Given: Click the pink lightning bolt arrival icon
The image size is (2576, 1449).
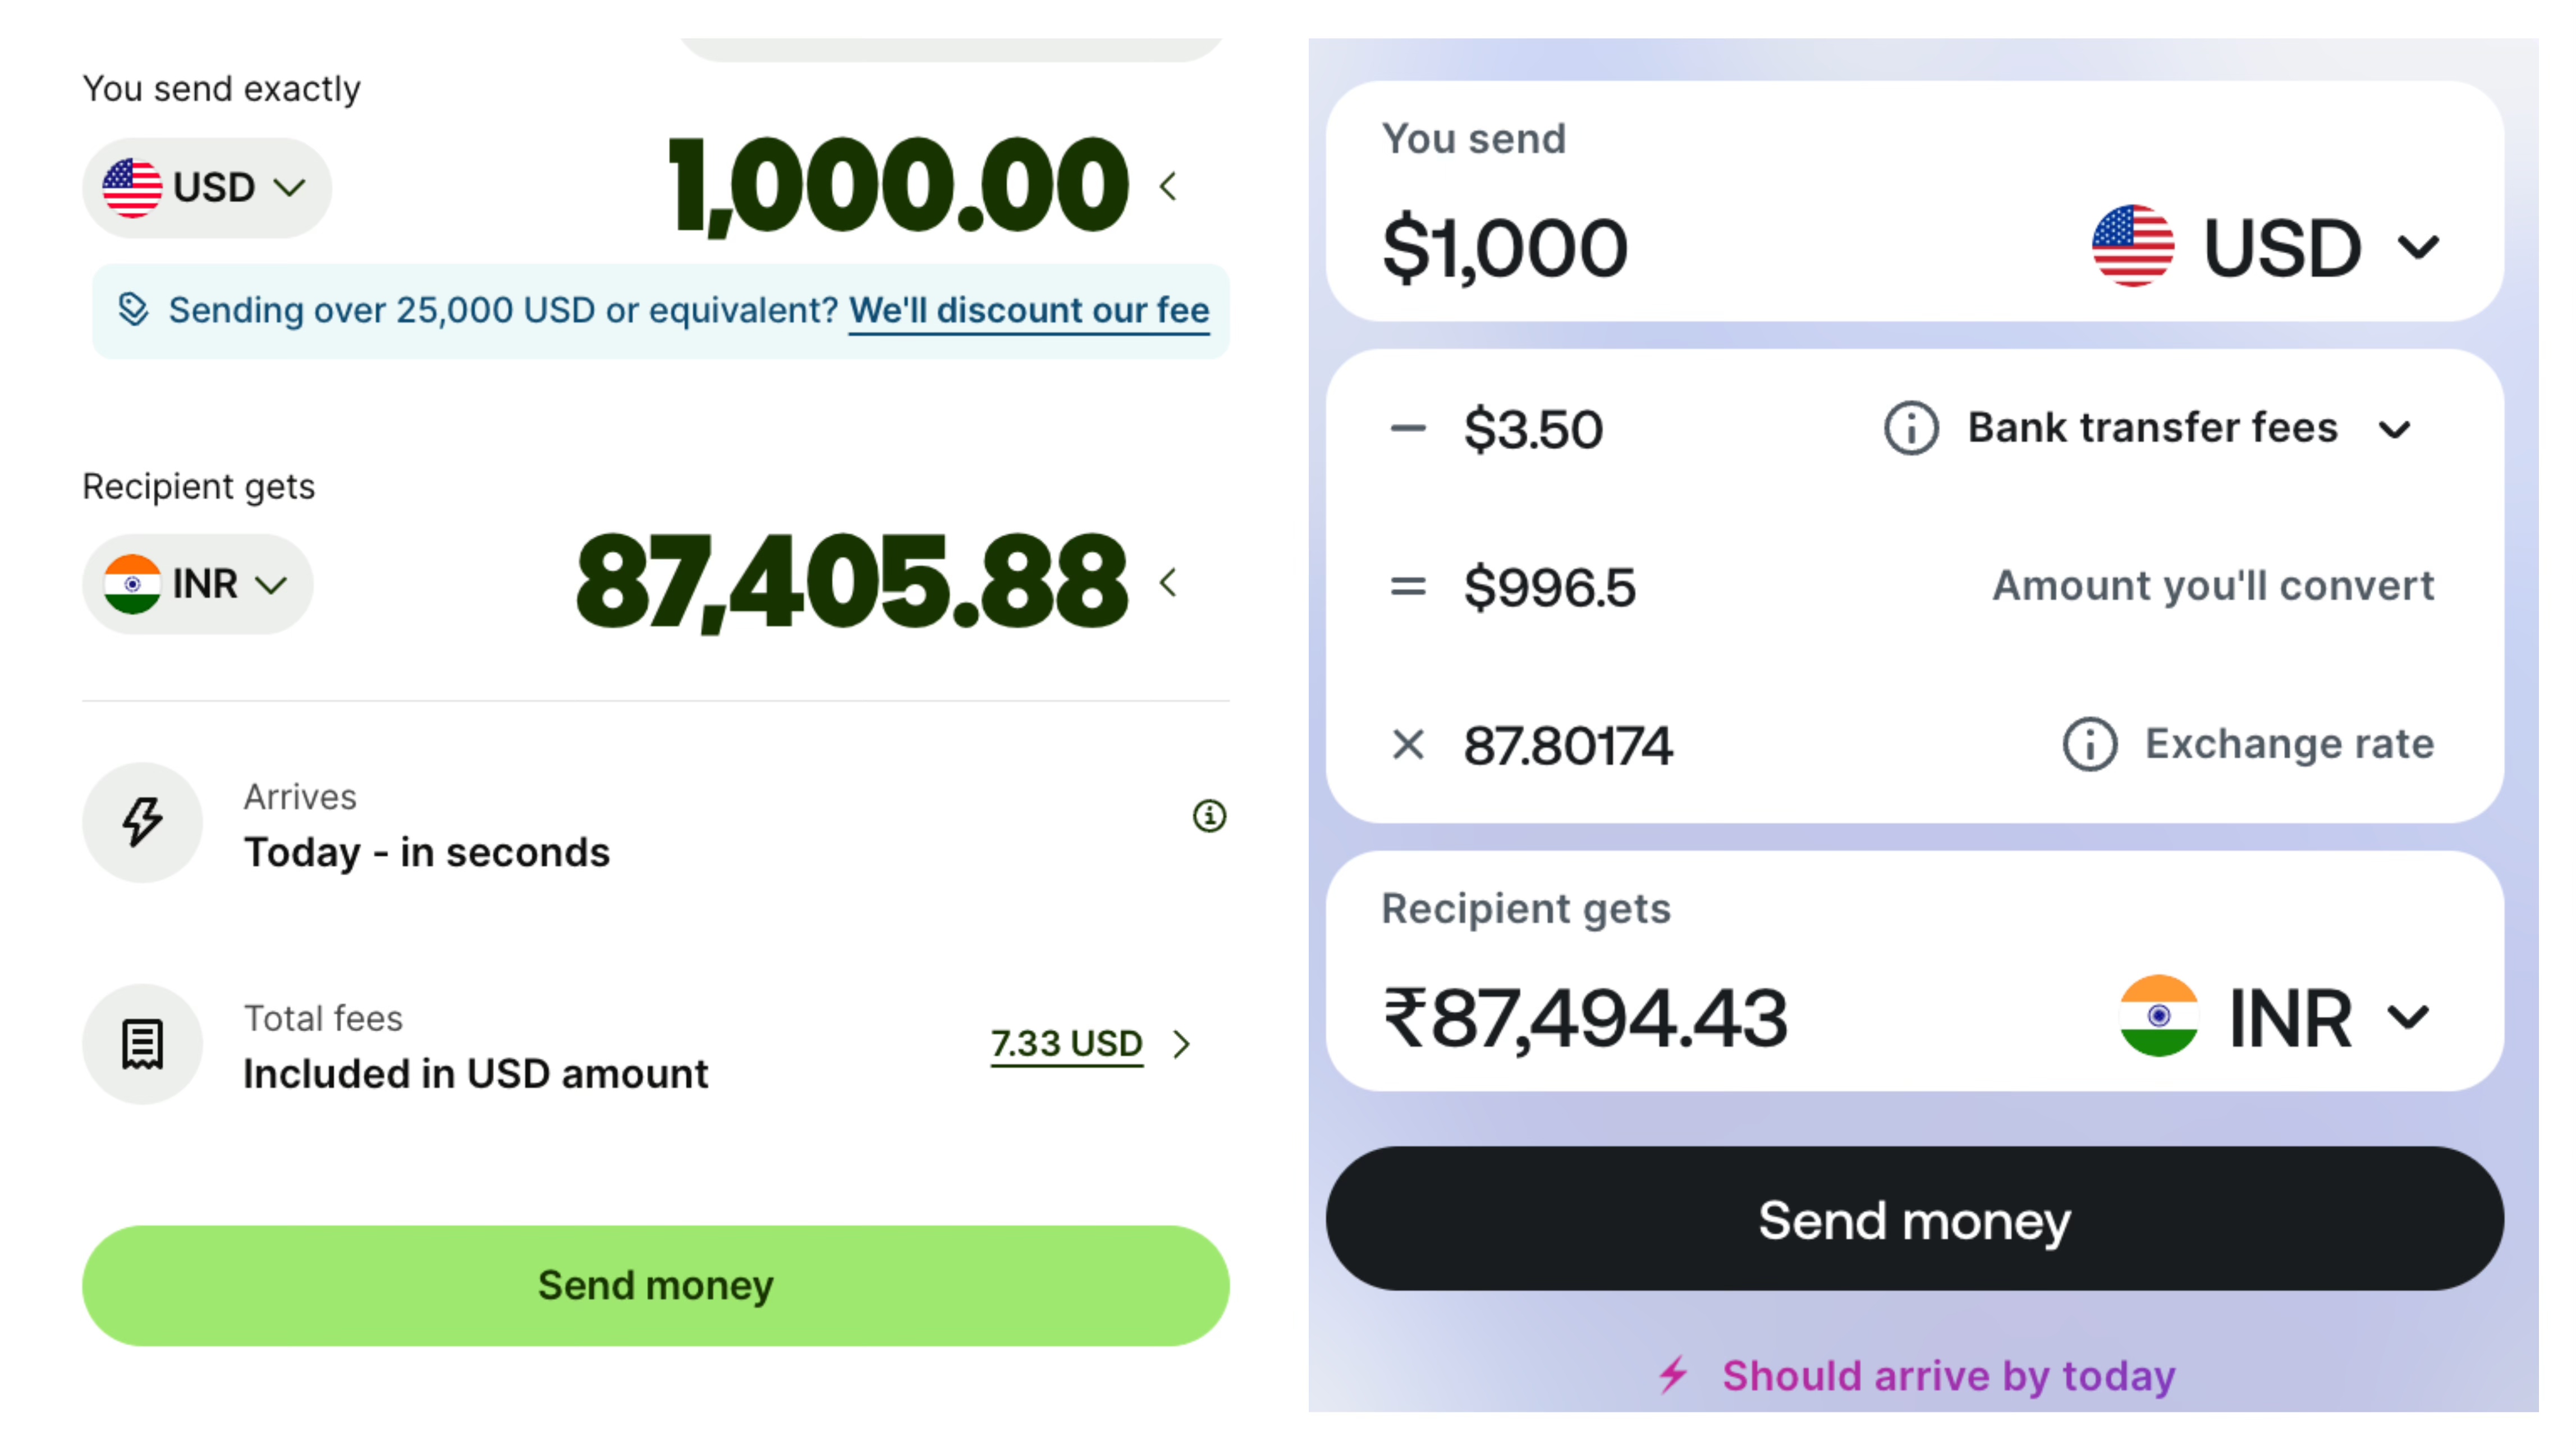Looking at the screenshot, I should point(1673,1375).
